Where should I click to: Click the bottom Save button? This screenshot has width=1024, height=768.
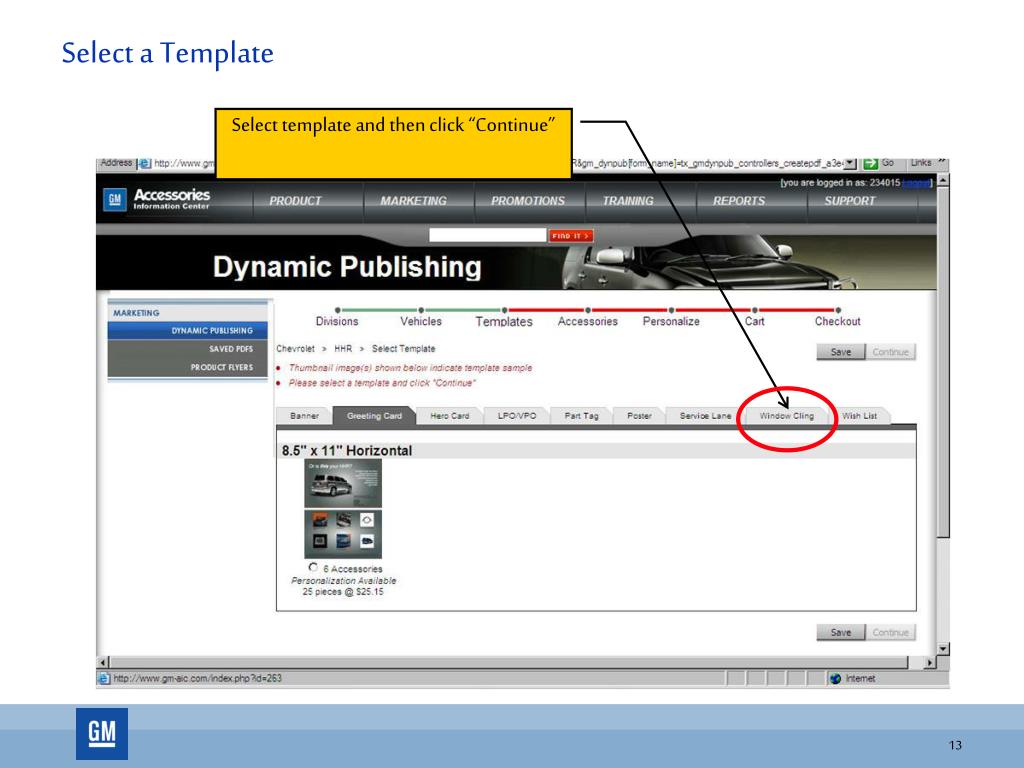click(840, 632)
